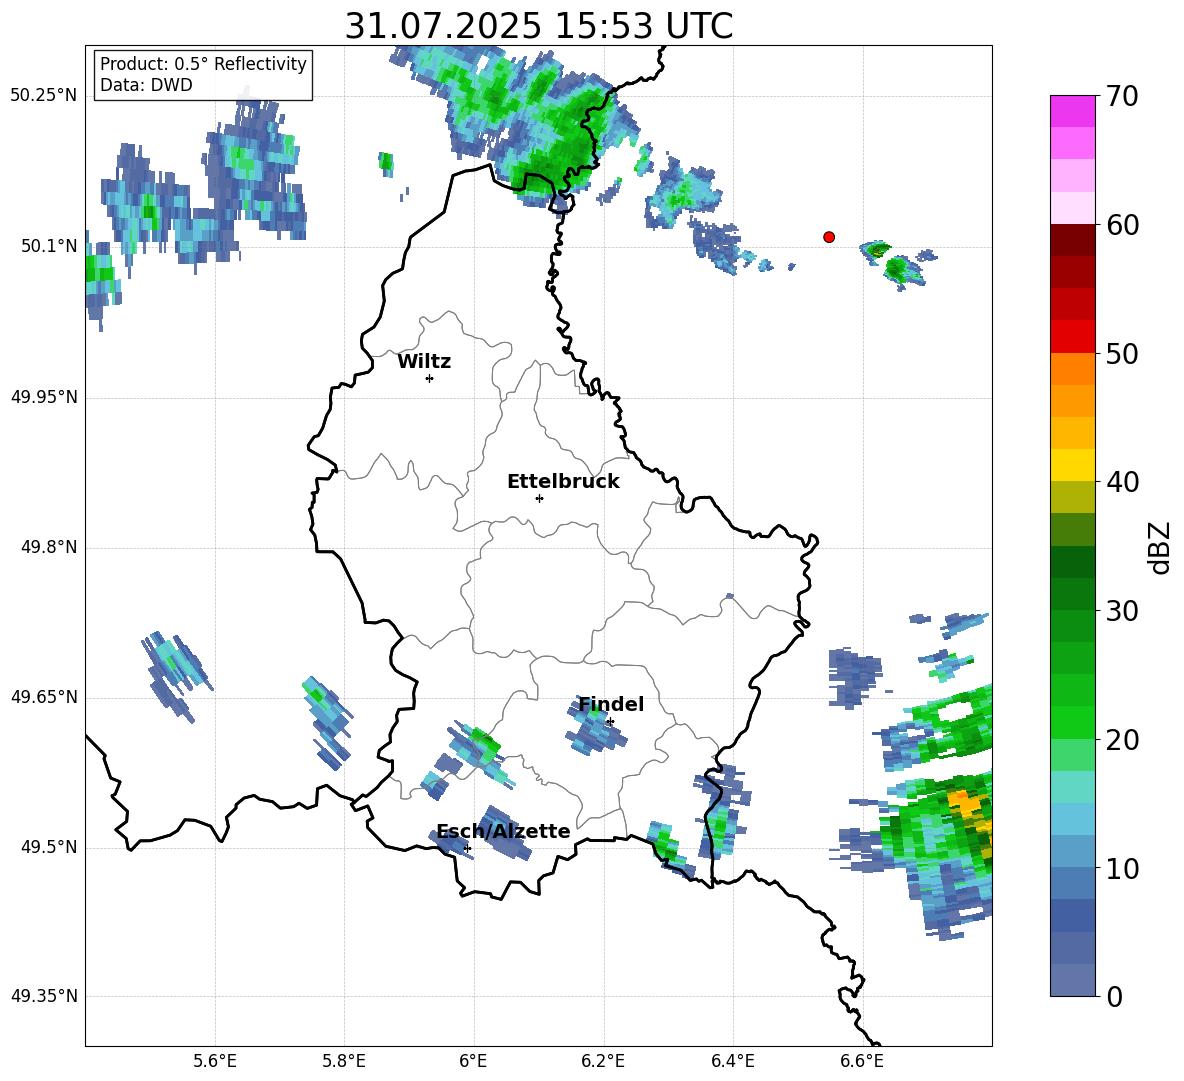Click the 49.35°N latitude tick label
The width and height of the screenshot is (1184, 1081).
coord(44,996)
